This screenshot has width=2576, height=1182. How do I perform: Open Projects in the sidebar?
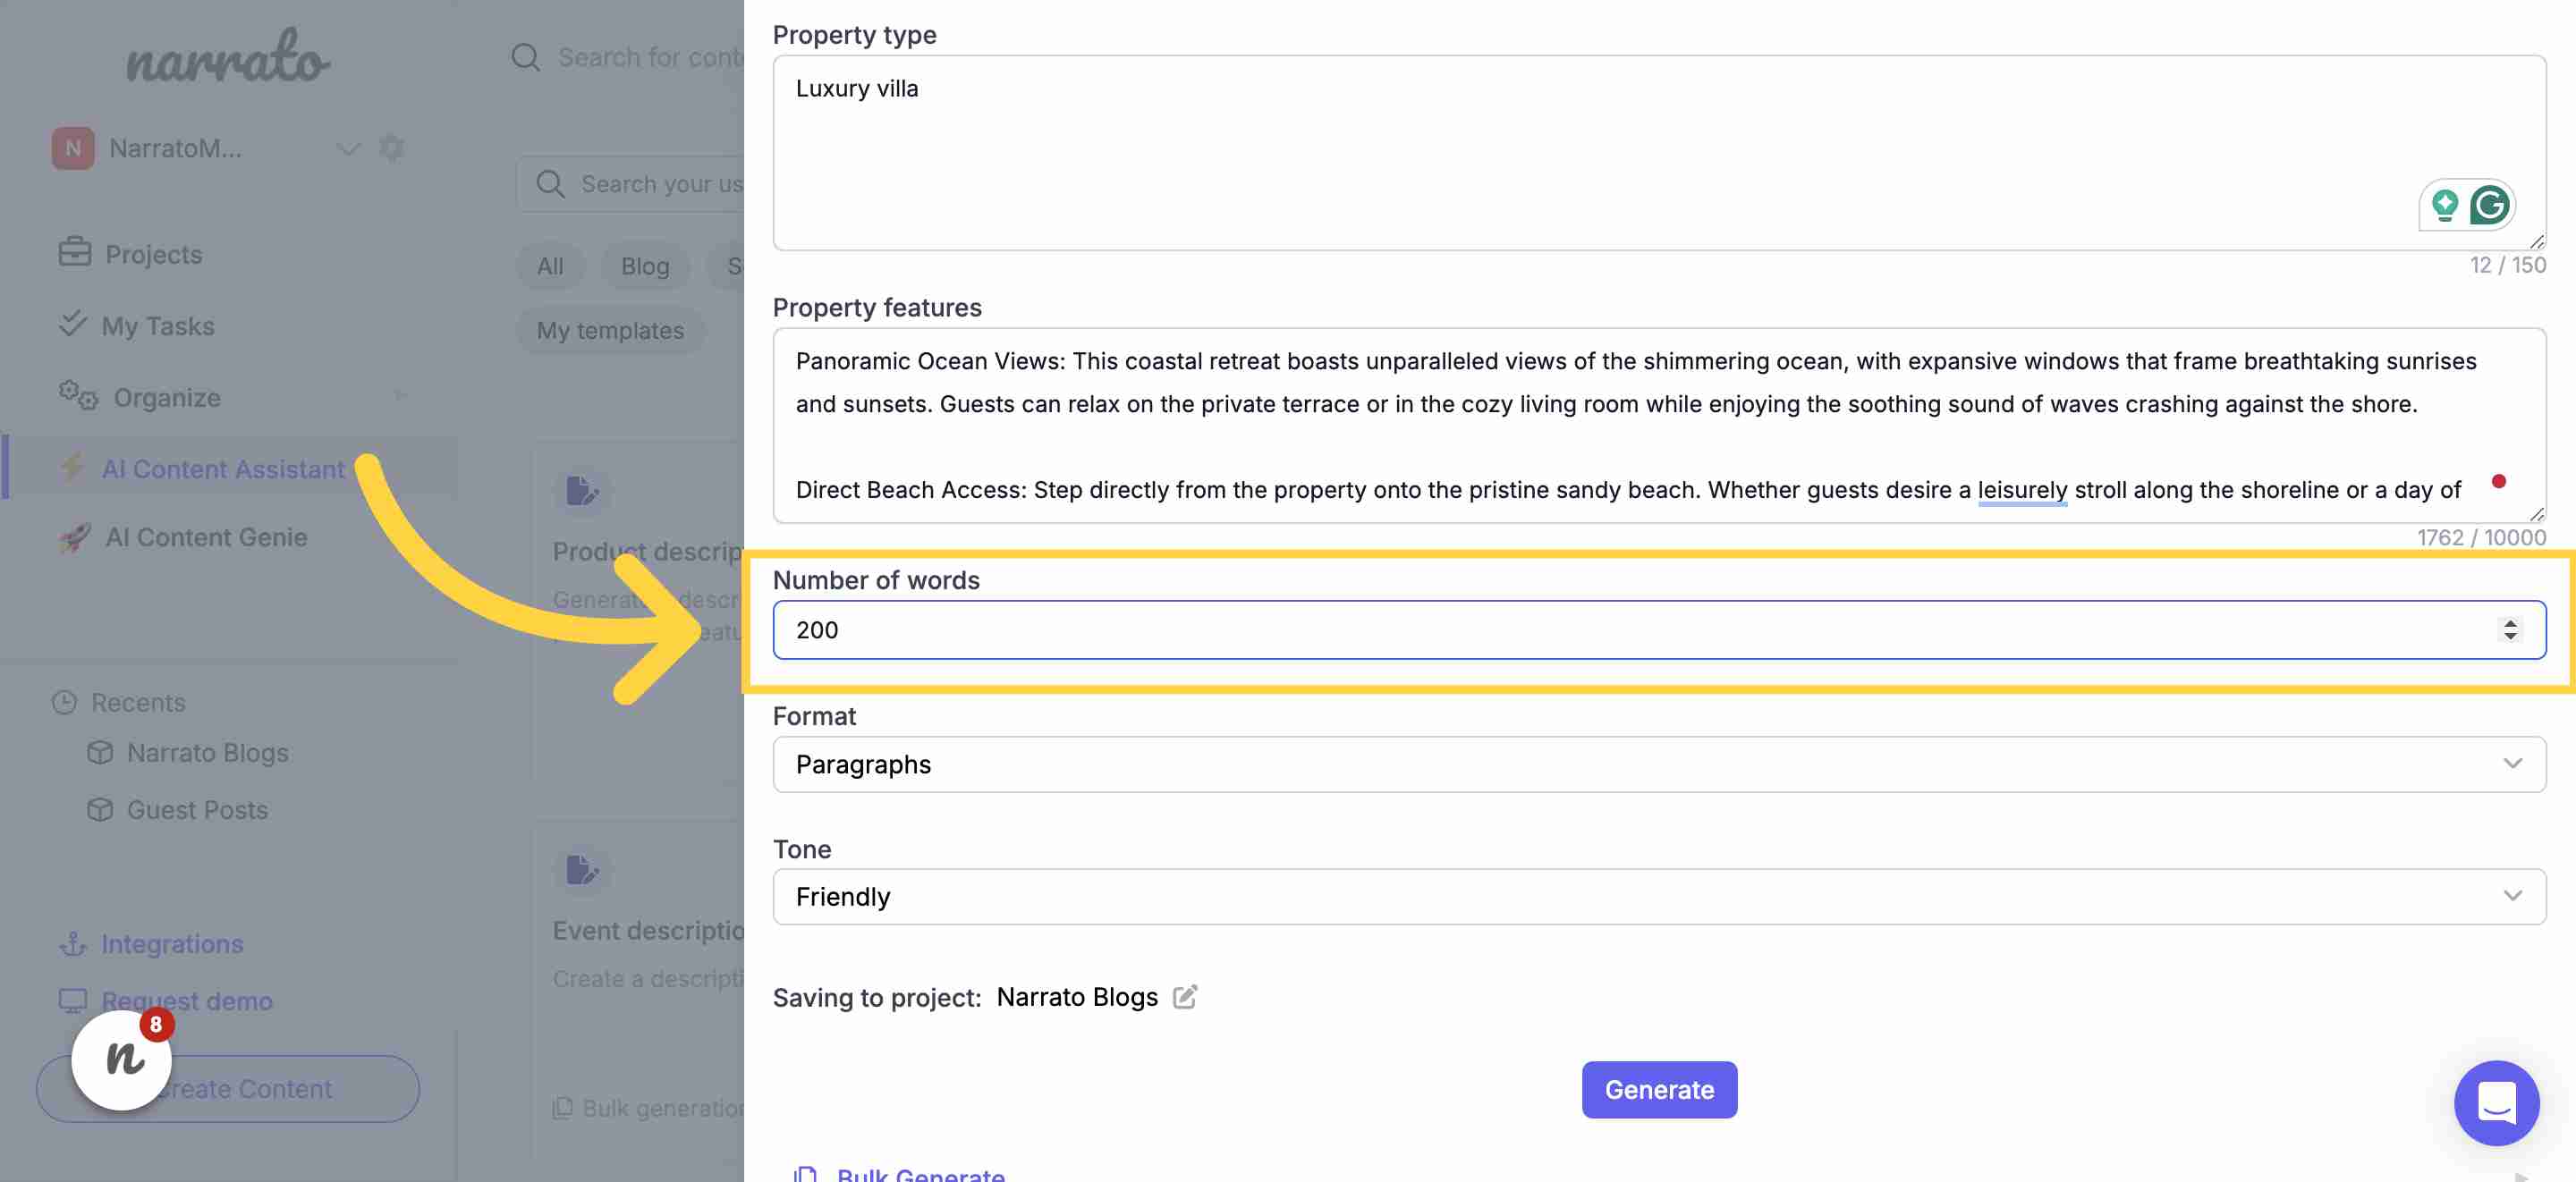coord(153,254)
